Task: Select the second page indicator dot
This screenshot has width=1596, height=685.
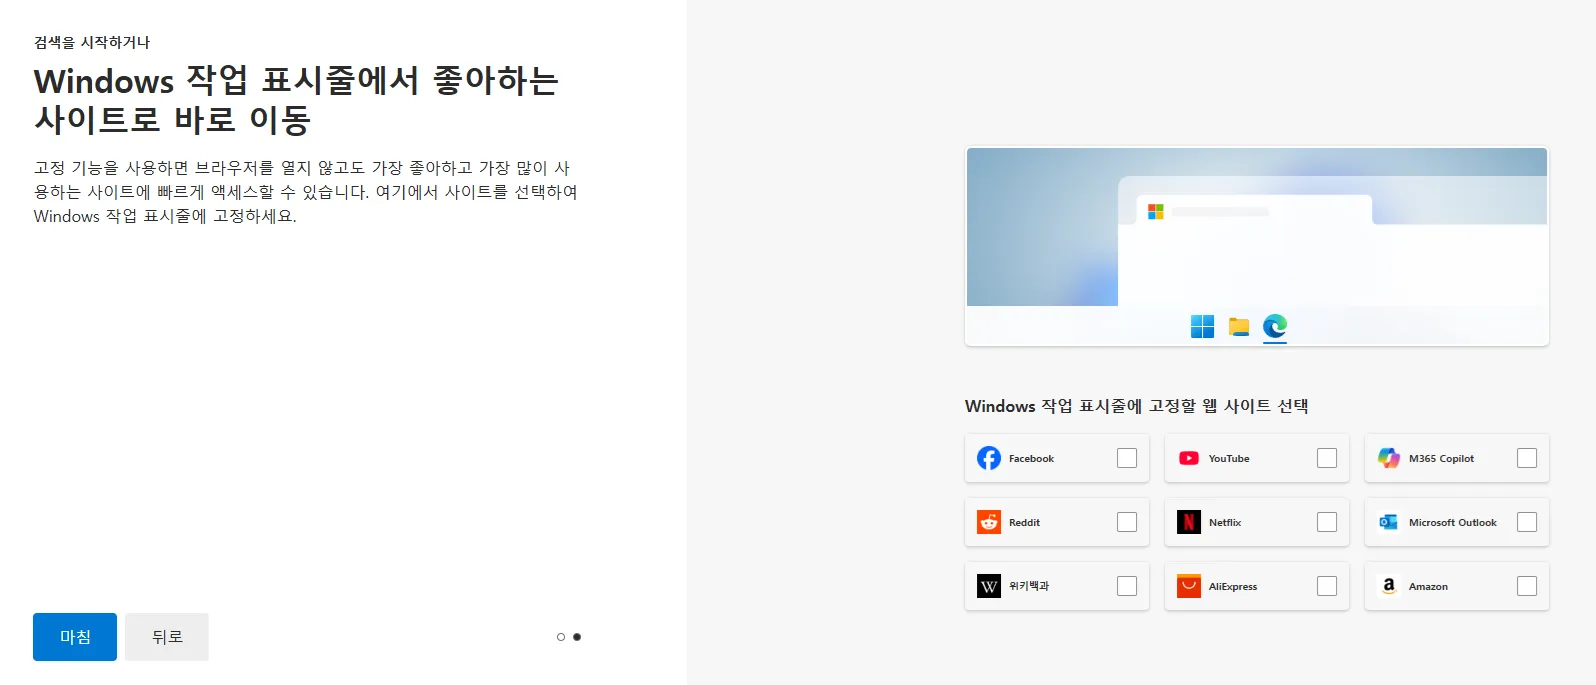Action: click(577, 637)
